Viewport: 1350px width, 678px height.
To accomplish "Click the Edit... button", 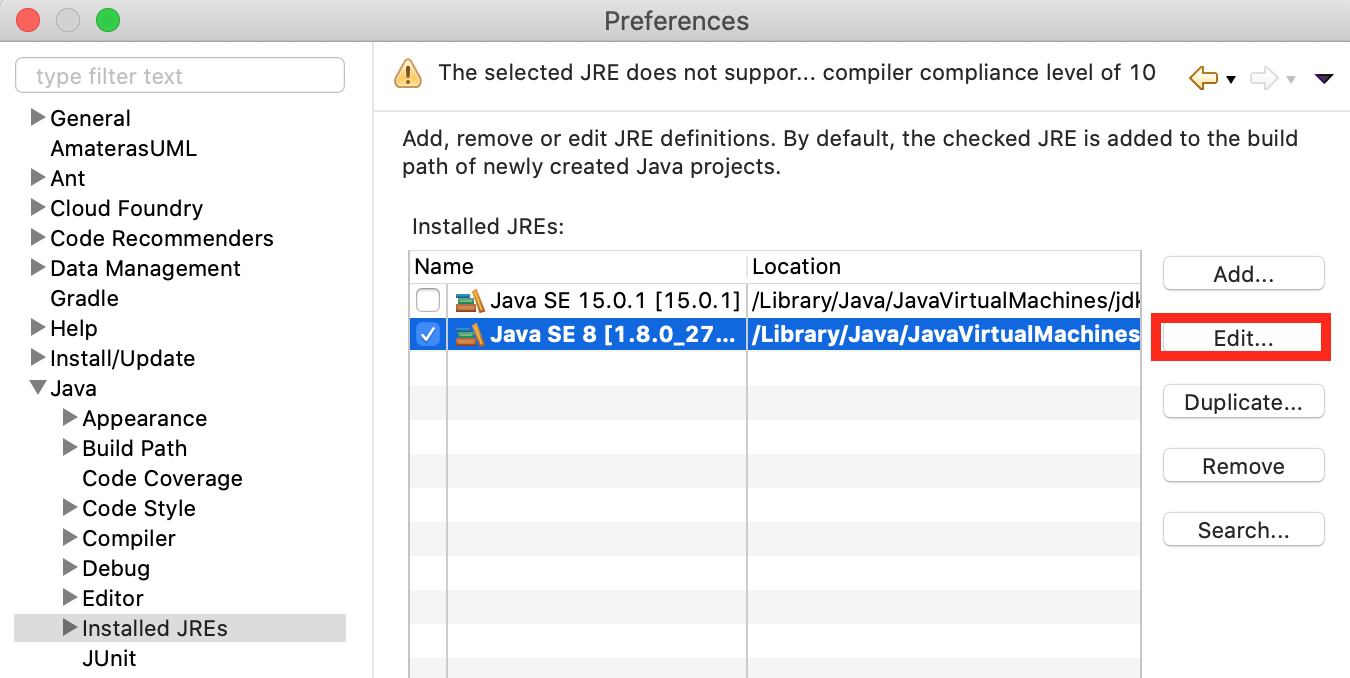I will click(1244, 339).
